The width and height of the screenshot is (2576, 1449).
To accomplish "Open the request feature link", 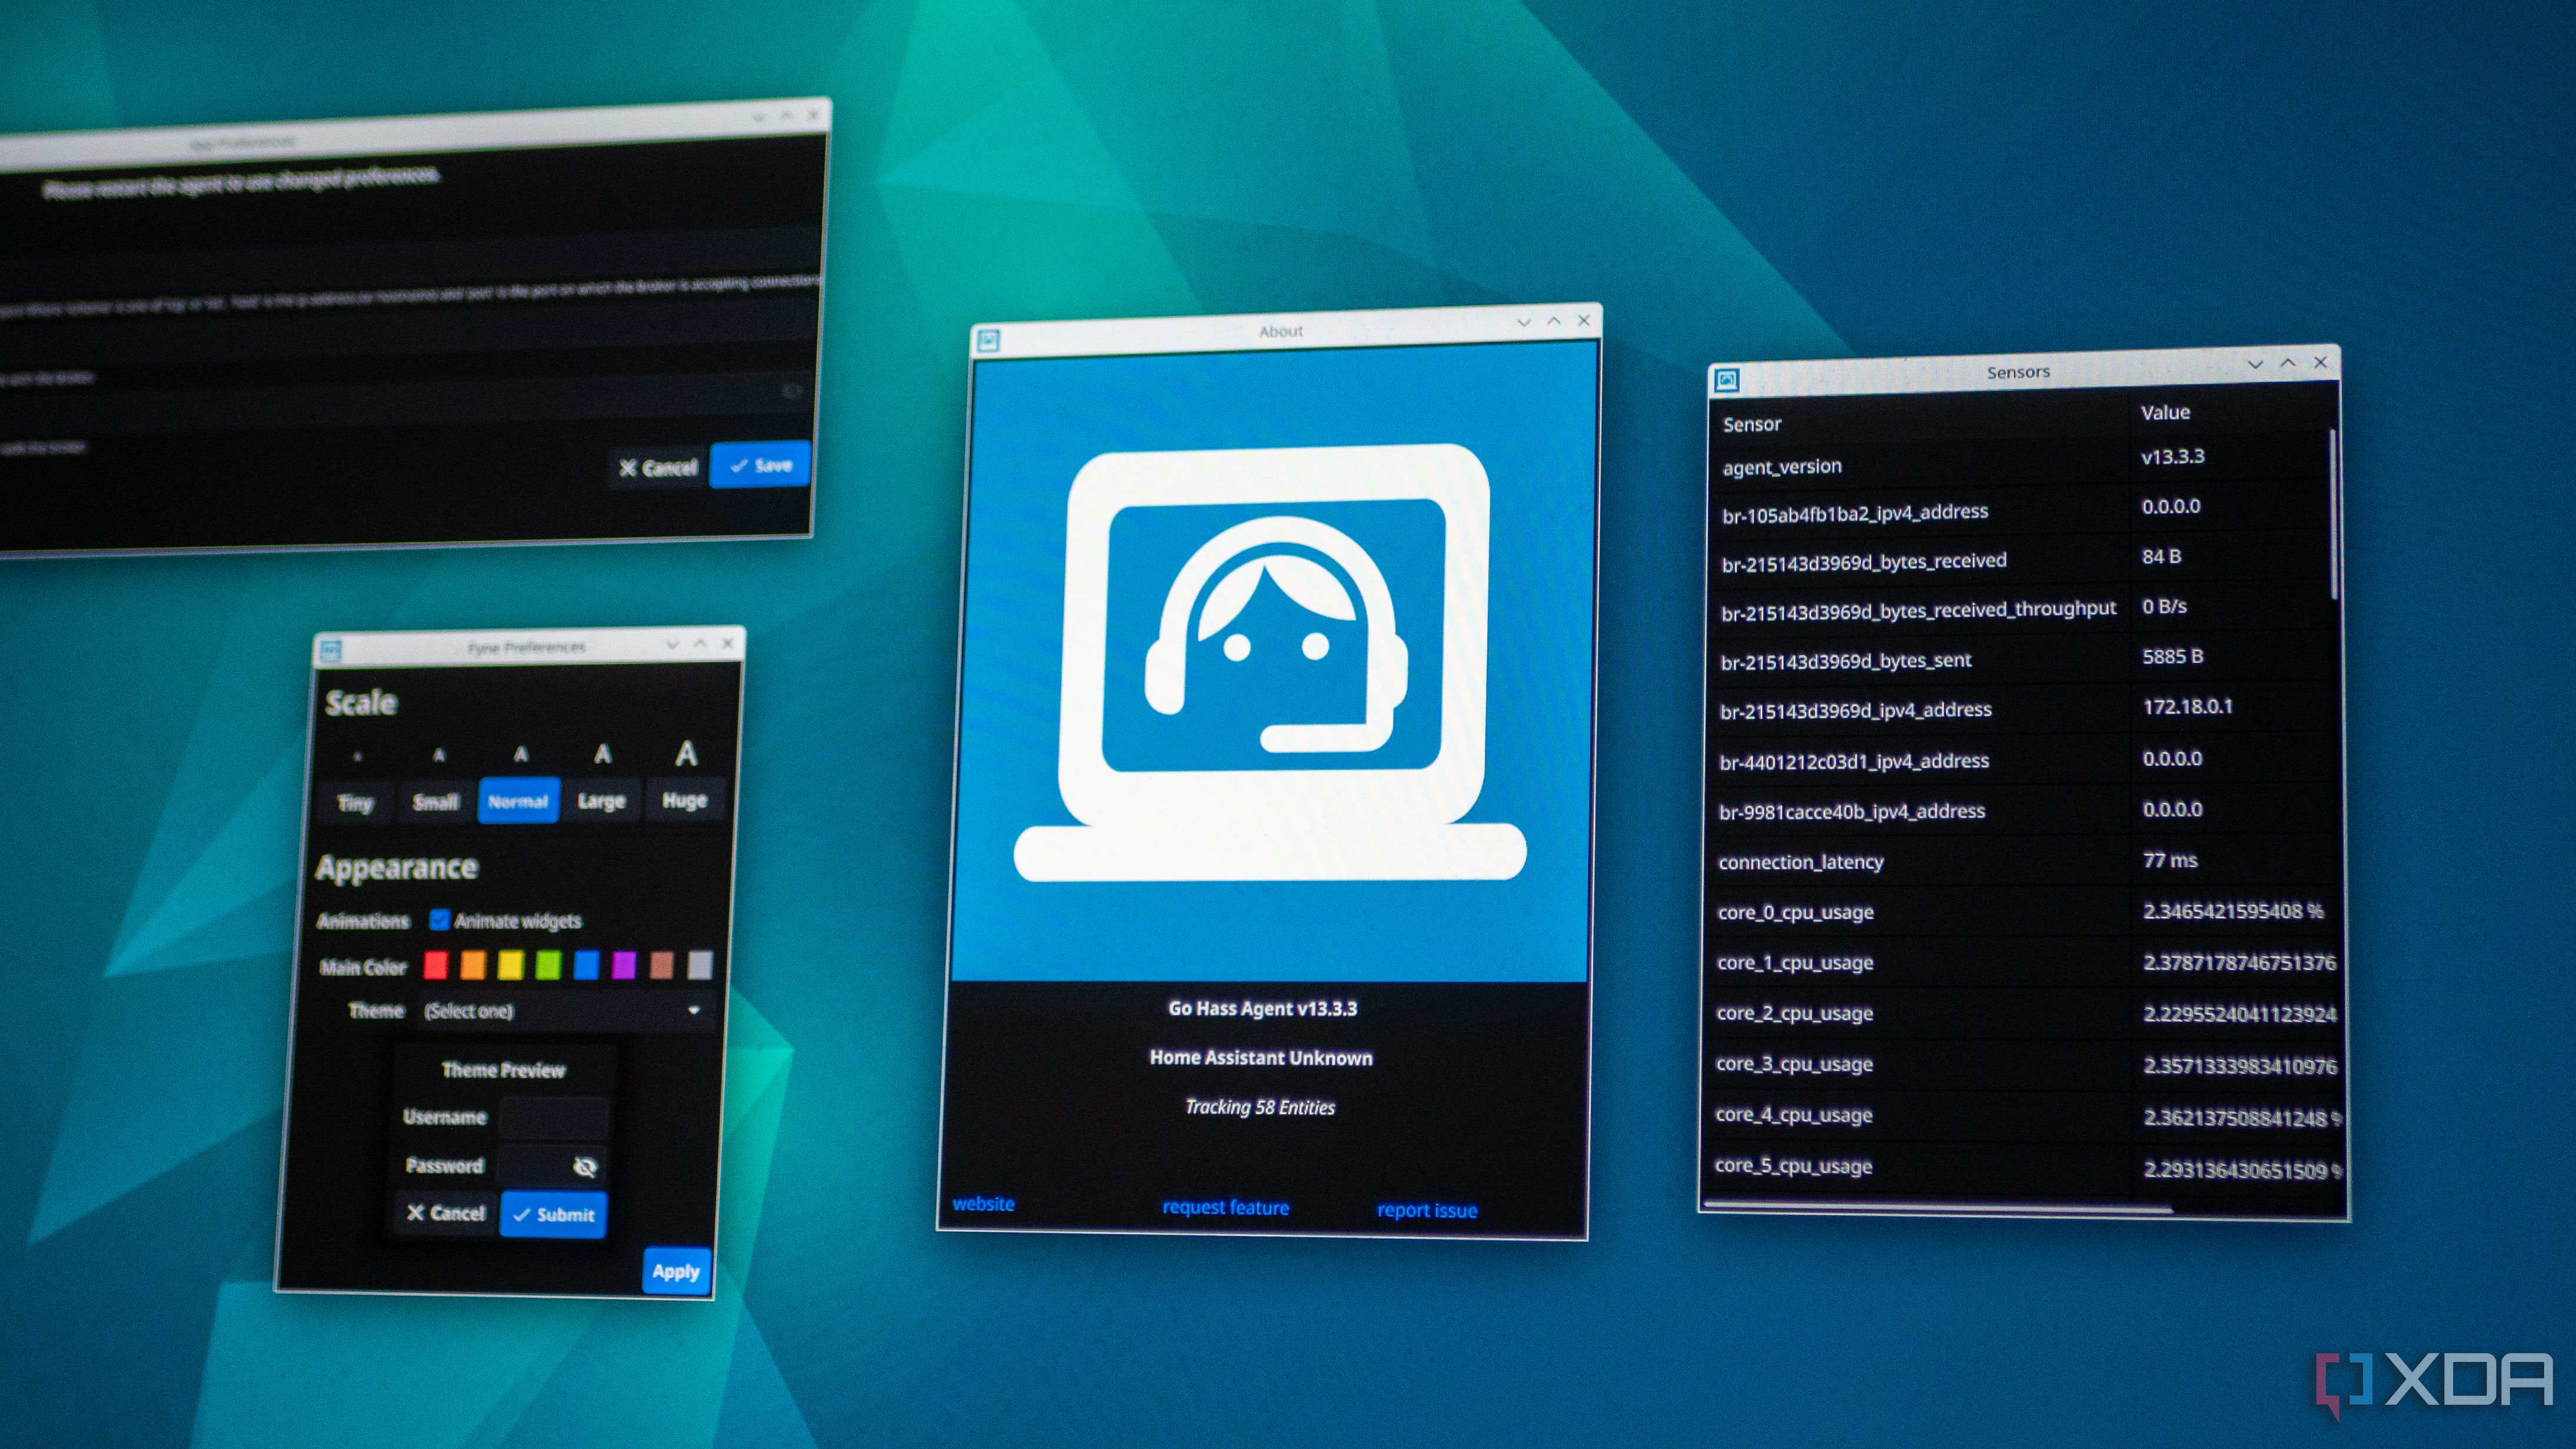I will pyautogui.click(x=1225, y=1207).
